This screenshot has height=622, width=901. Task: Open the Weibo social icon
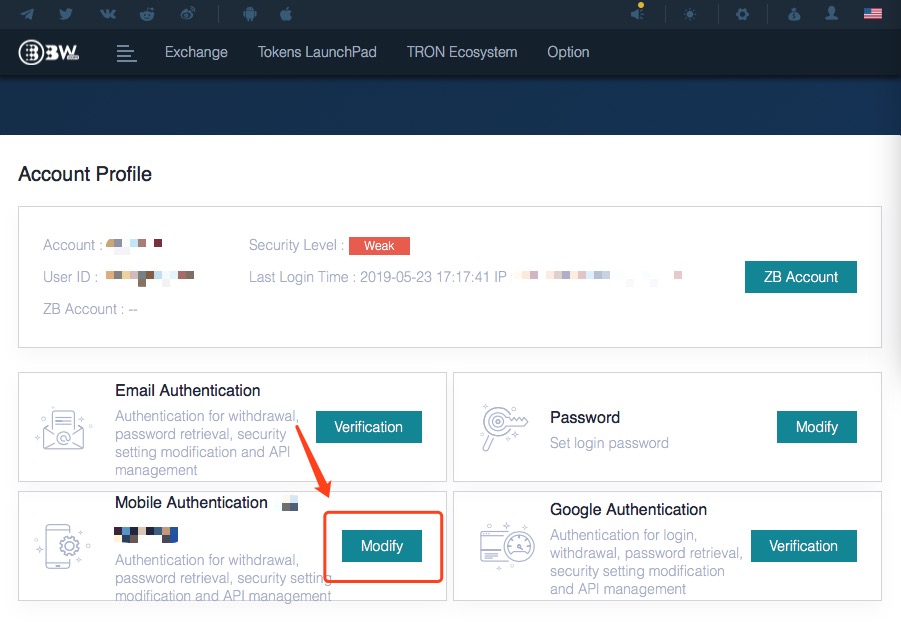coord(188,14)
